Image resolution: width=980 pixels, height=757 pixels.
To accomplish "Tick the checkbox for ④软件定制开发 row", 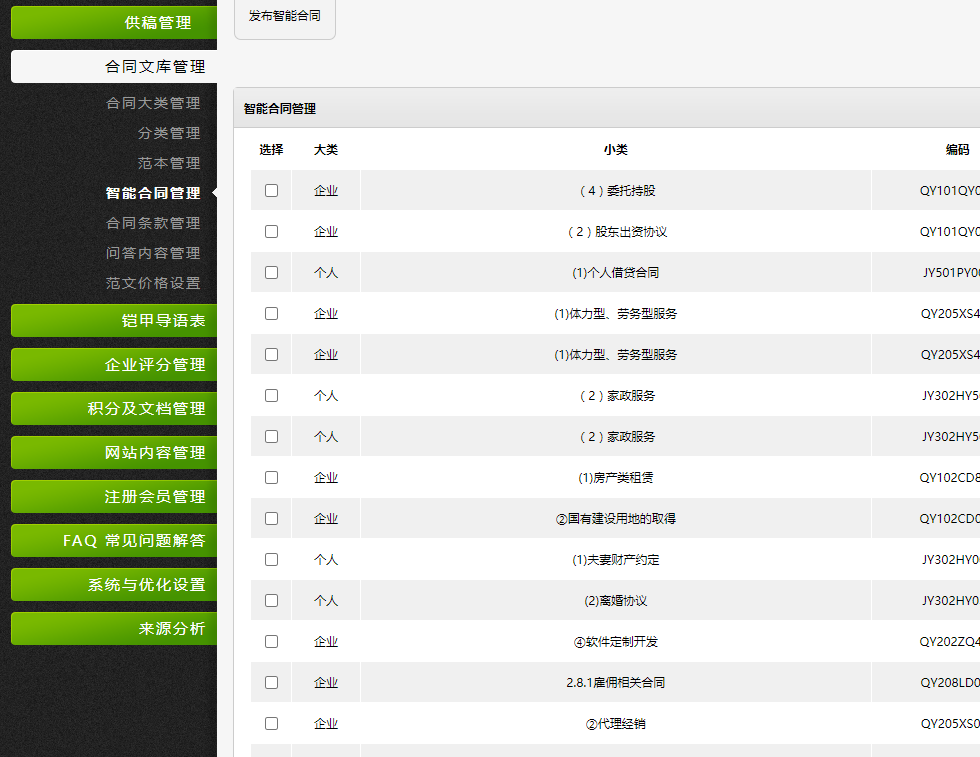I will [271, 641].
